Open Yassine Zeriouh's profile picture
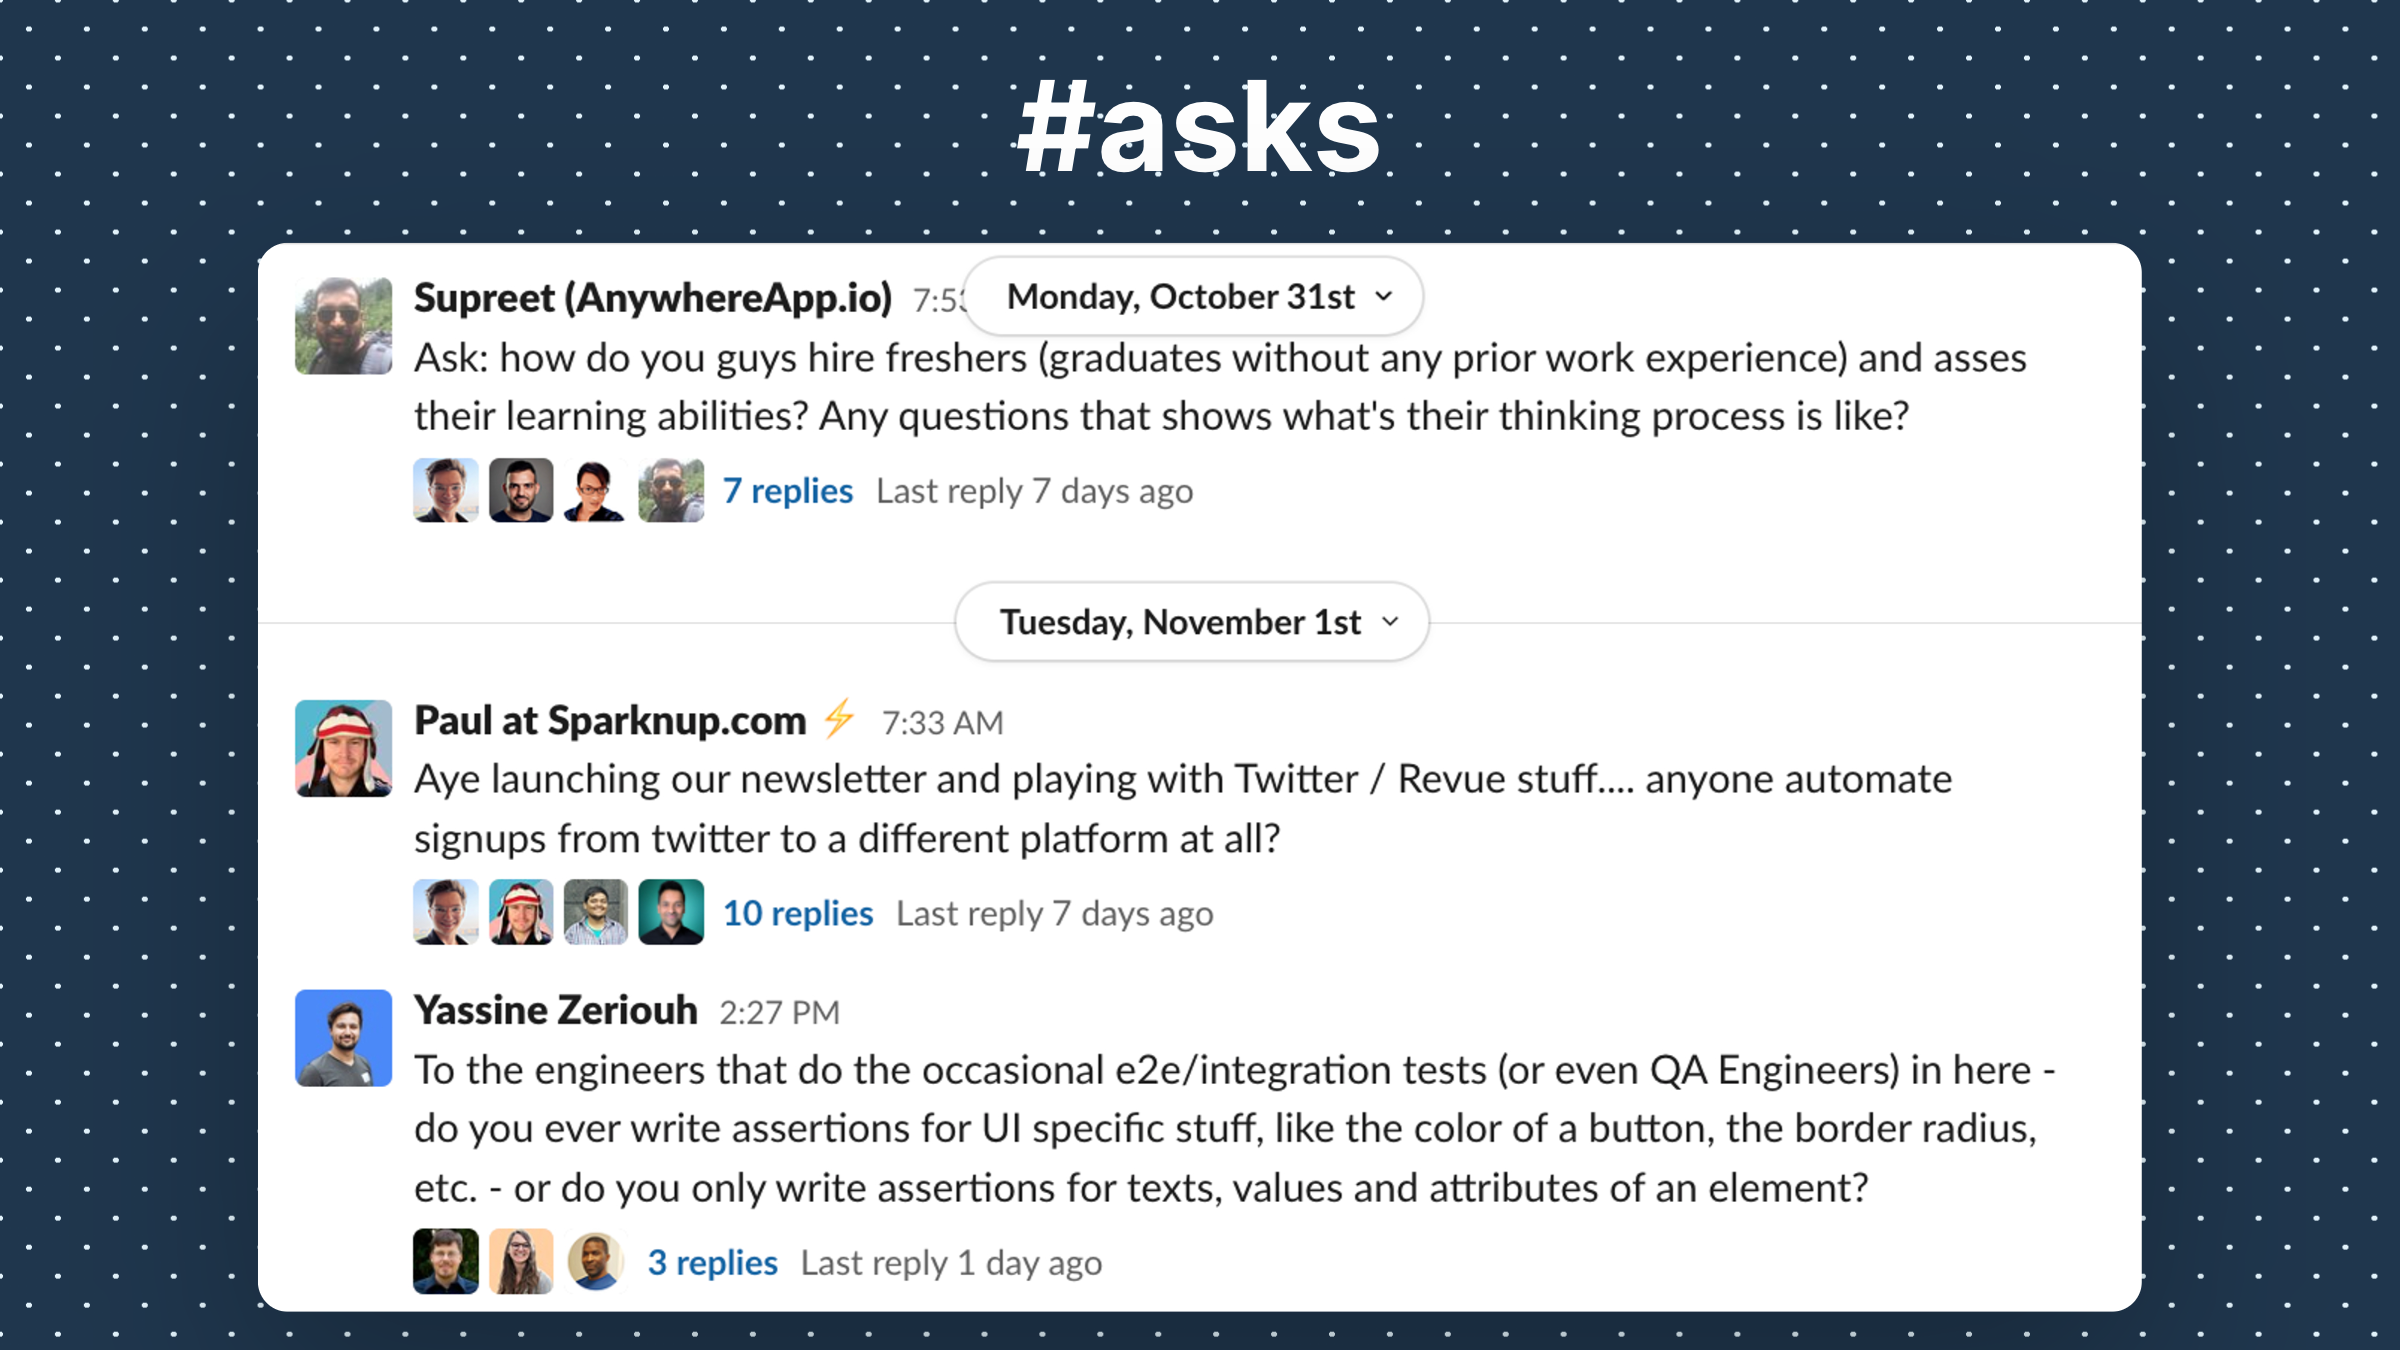 click(343, 1038)
